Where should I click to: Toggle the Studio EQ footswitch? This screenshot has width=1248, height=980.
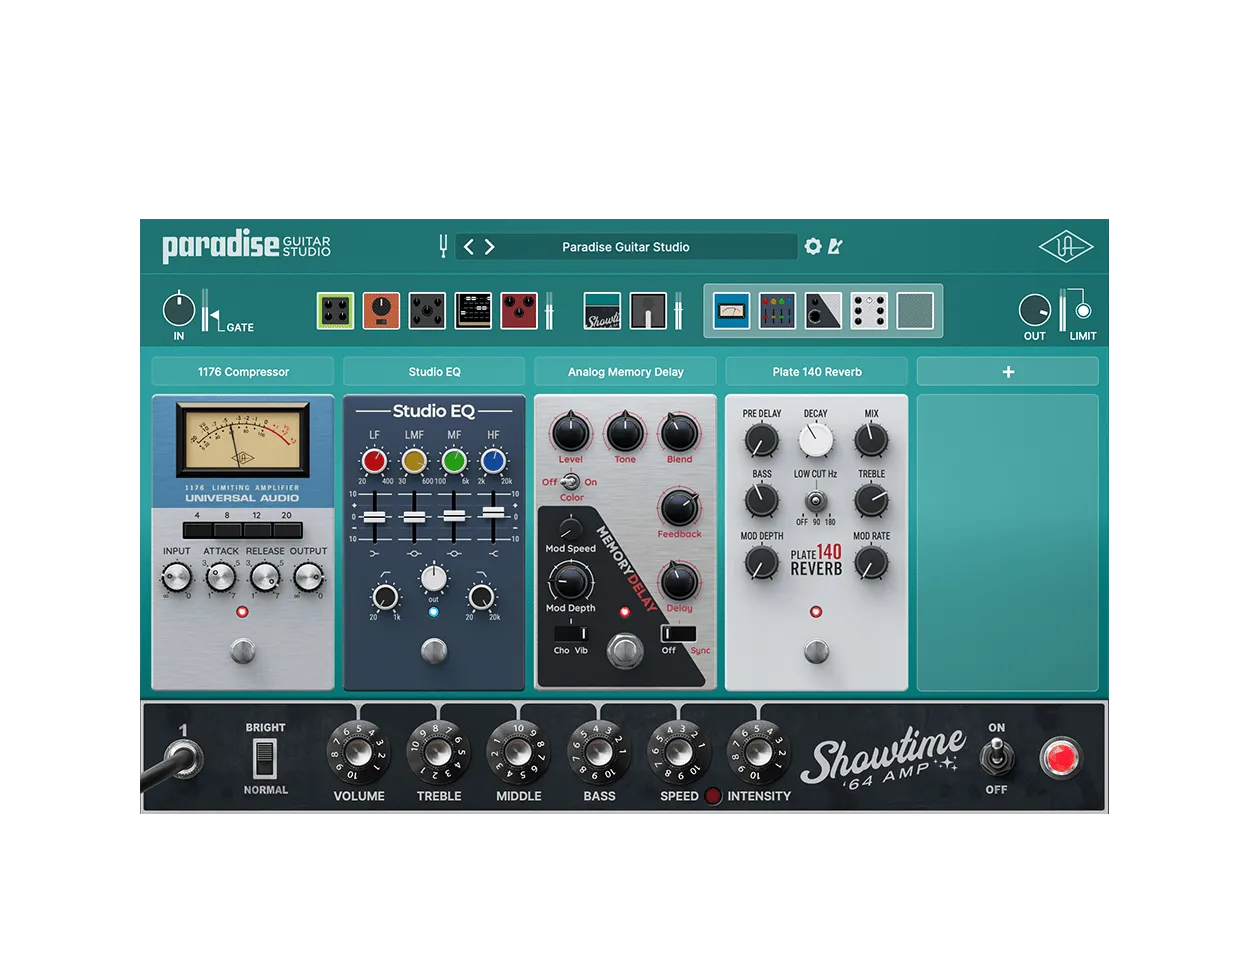click(x=434, y=651)
